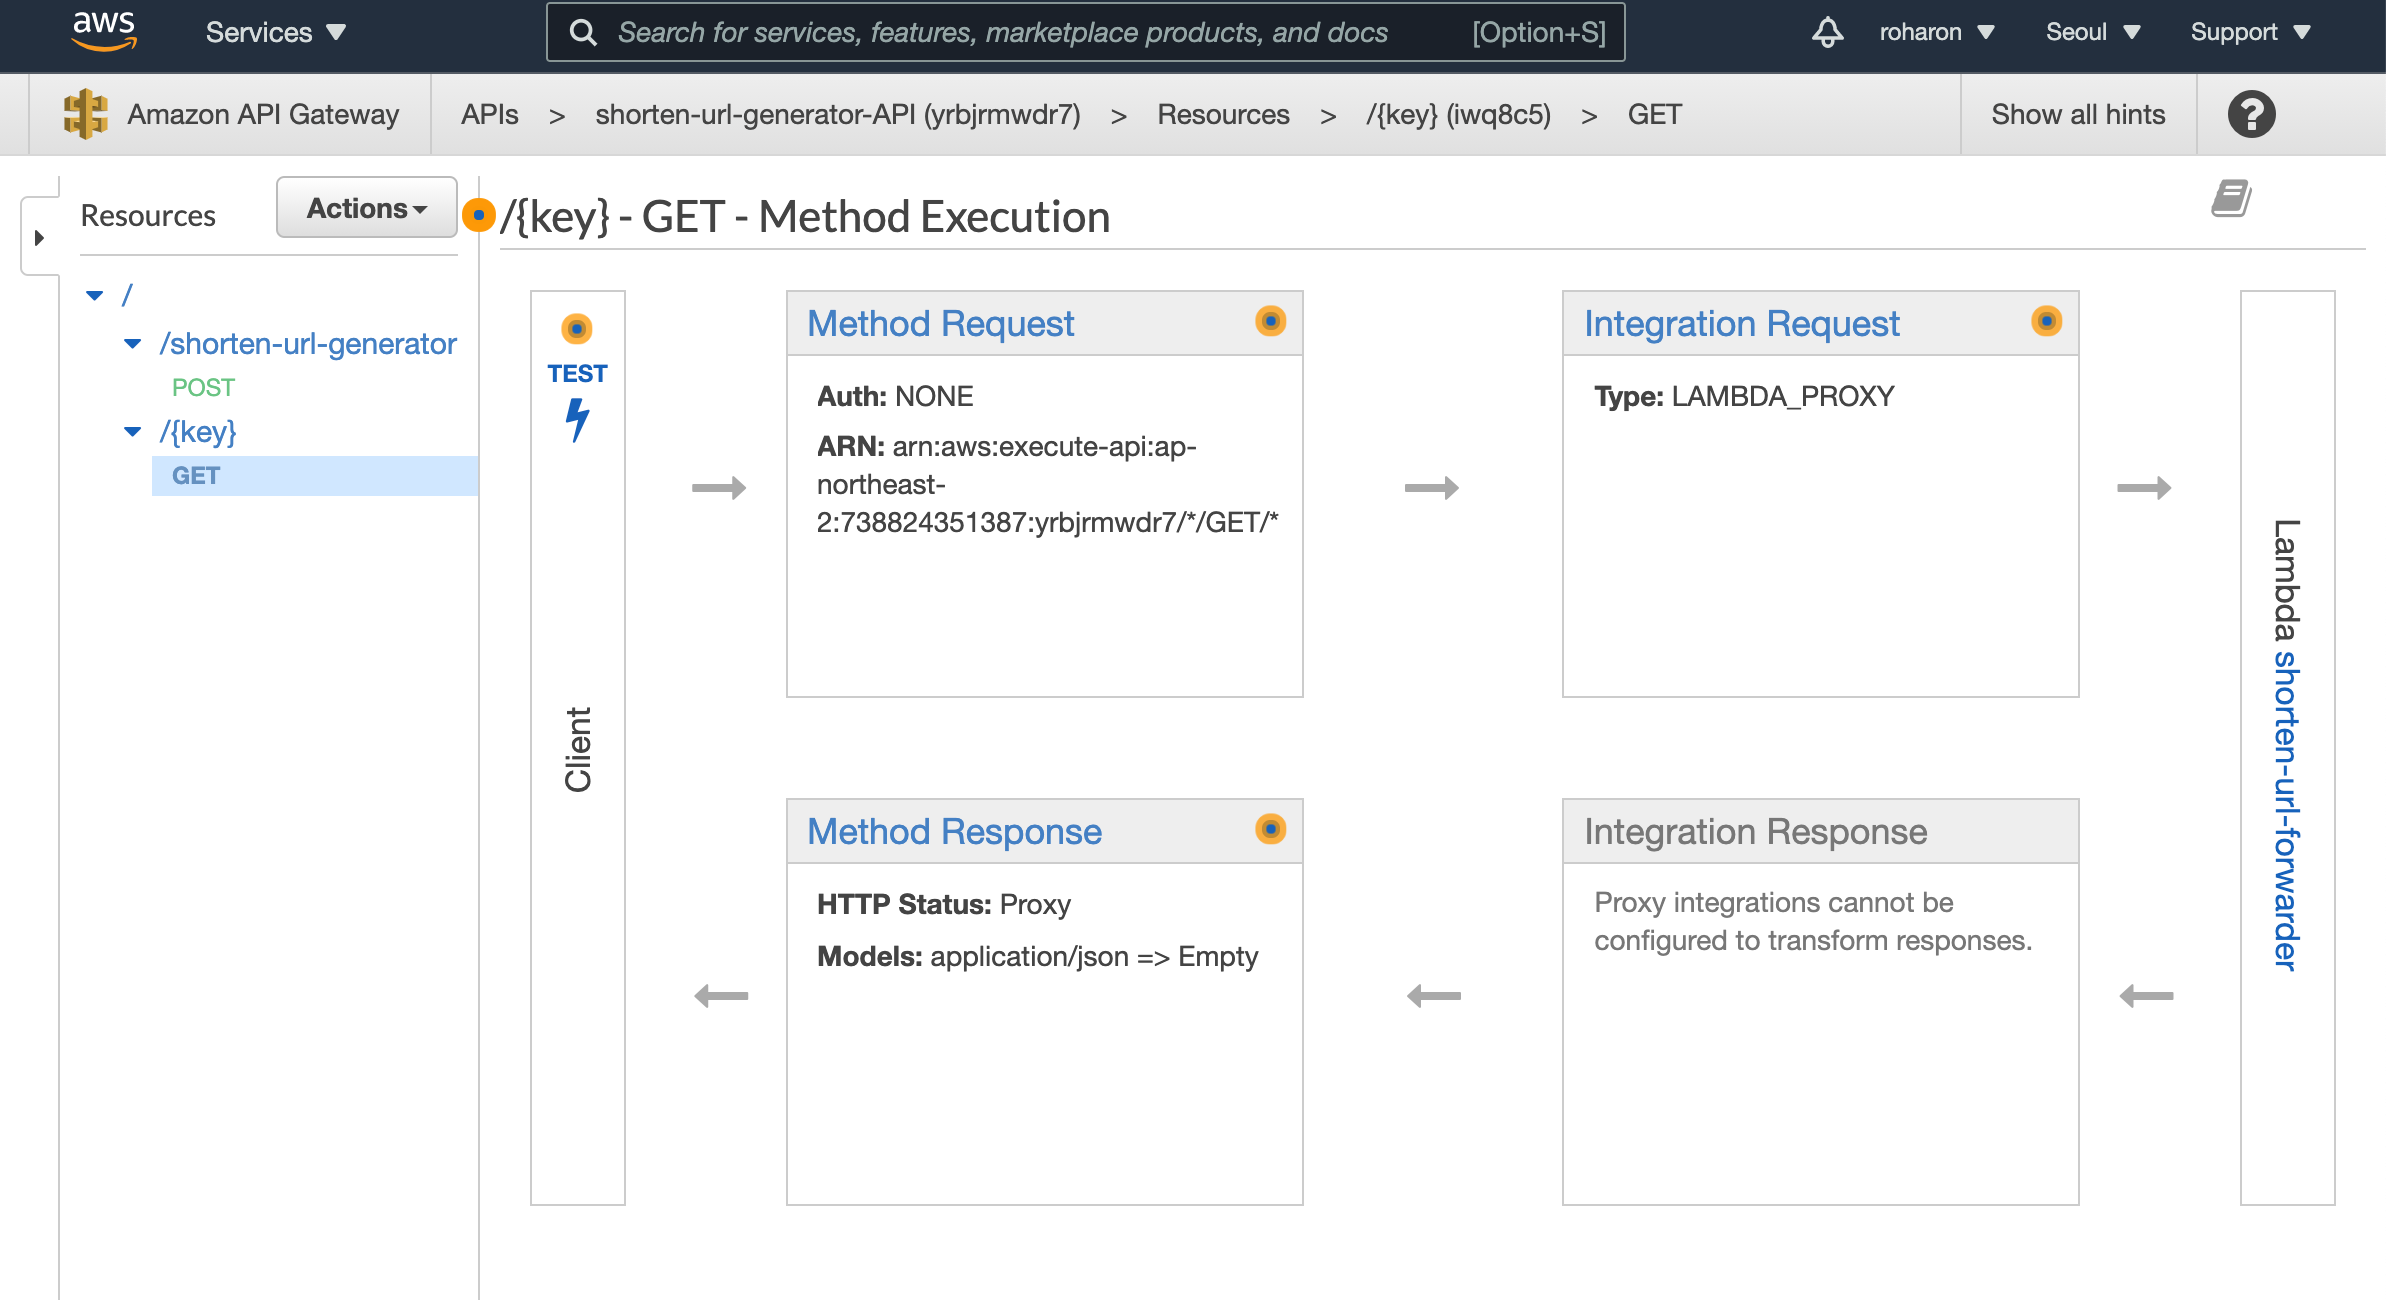Screen dimensions: 2386x1300
Task: Click the hint dot on Method Response
Action: (1270, 829)
